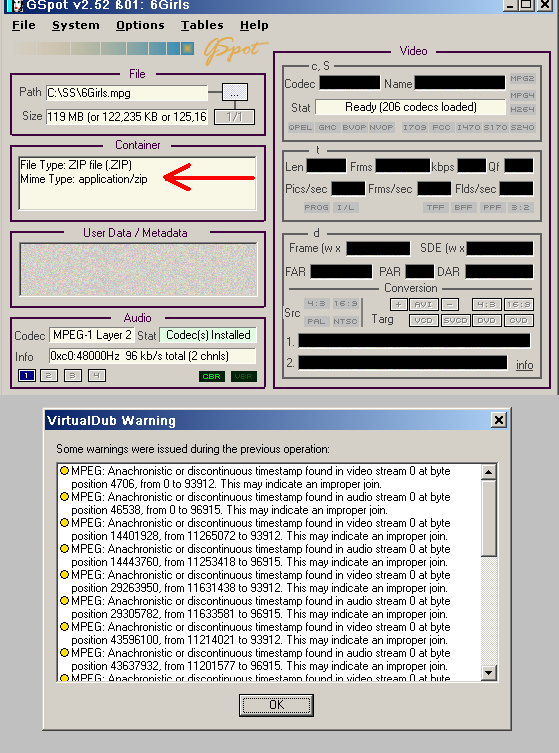This screenshot has height=753, width=559.
Task: Toggle the PAL source option
Action: coord(316,321)
